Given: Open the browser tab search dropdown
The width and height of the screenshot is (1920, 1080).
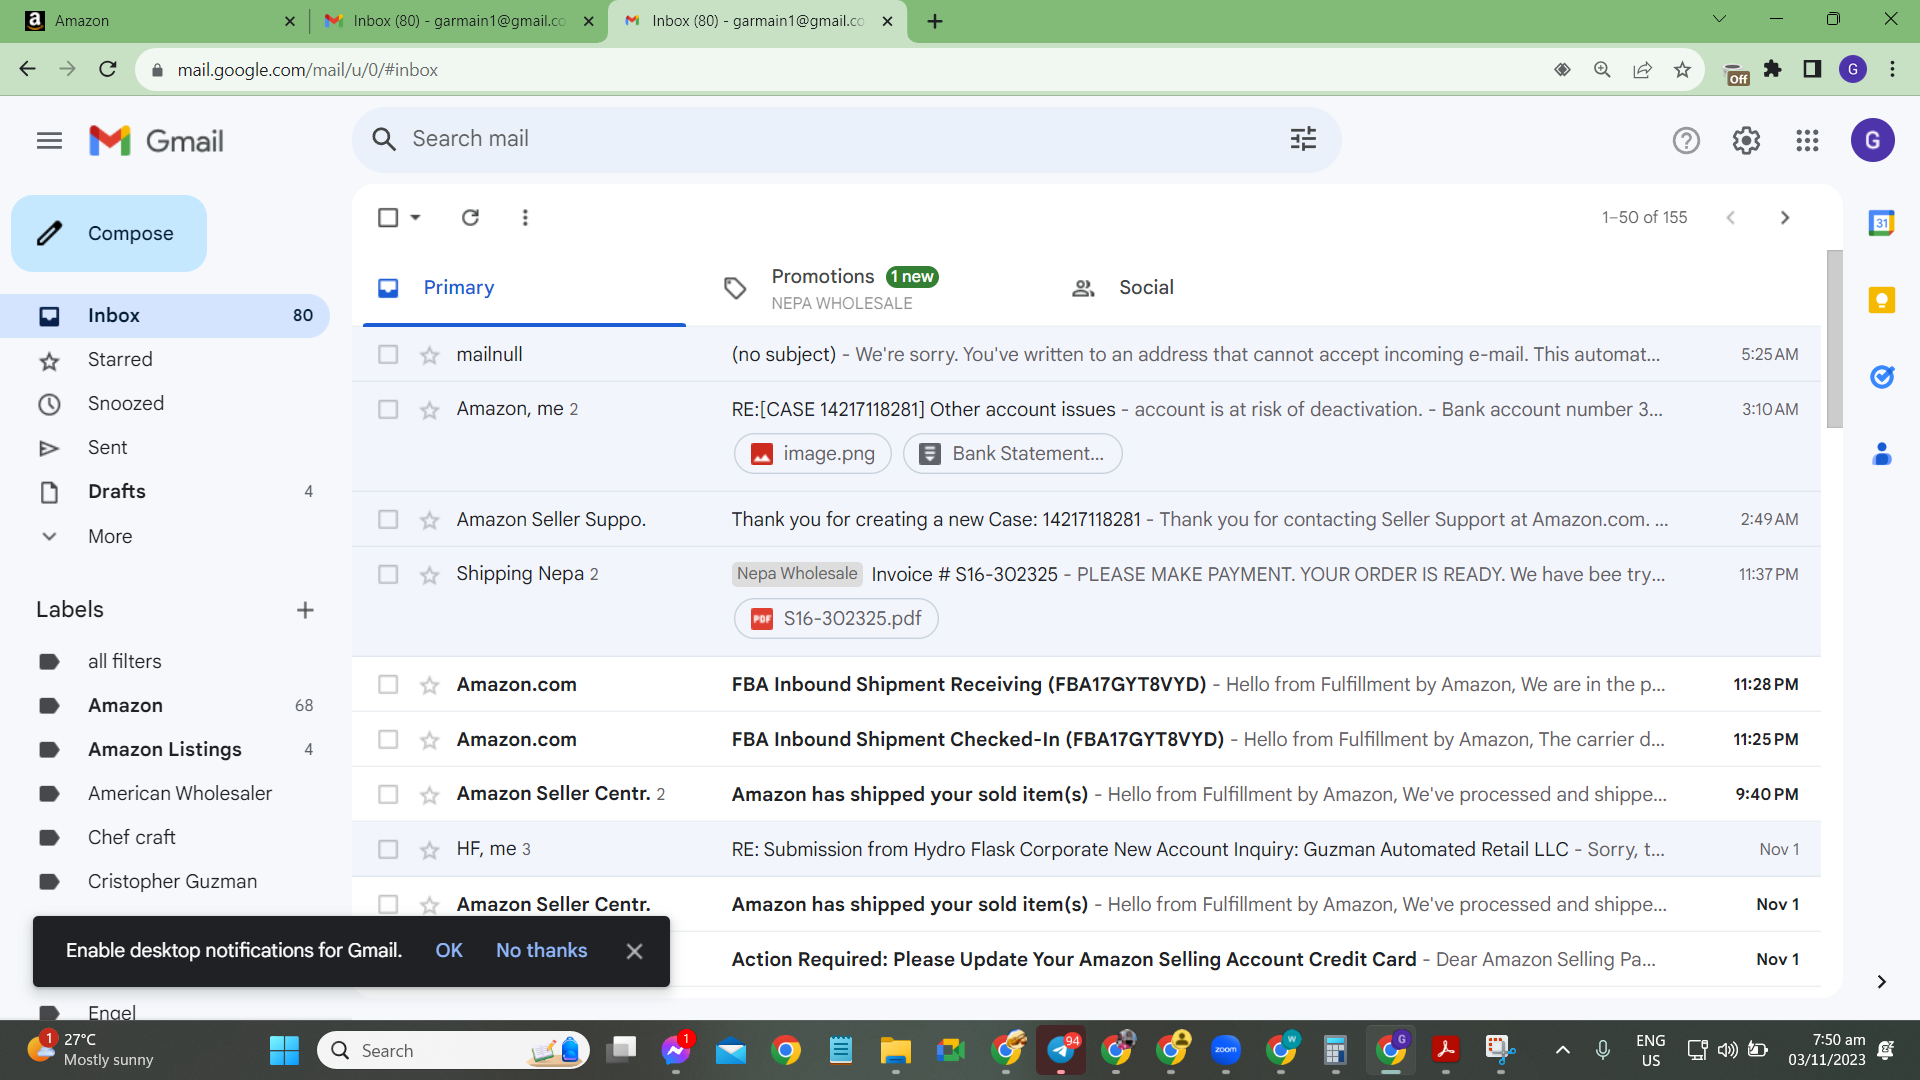Looking at the screenshot, I should click(x=1719, y=19).
